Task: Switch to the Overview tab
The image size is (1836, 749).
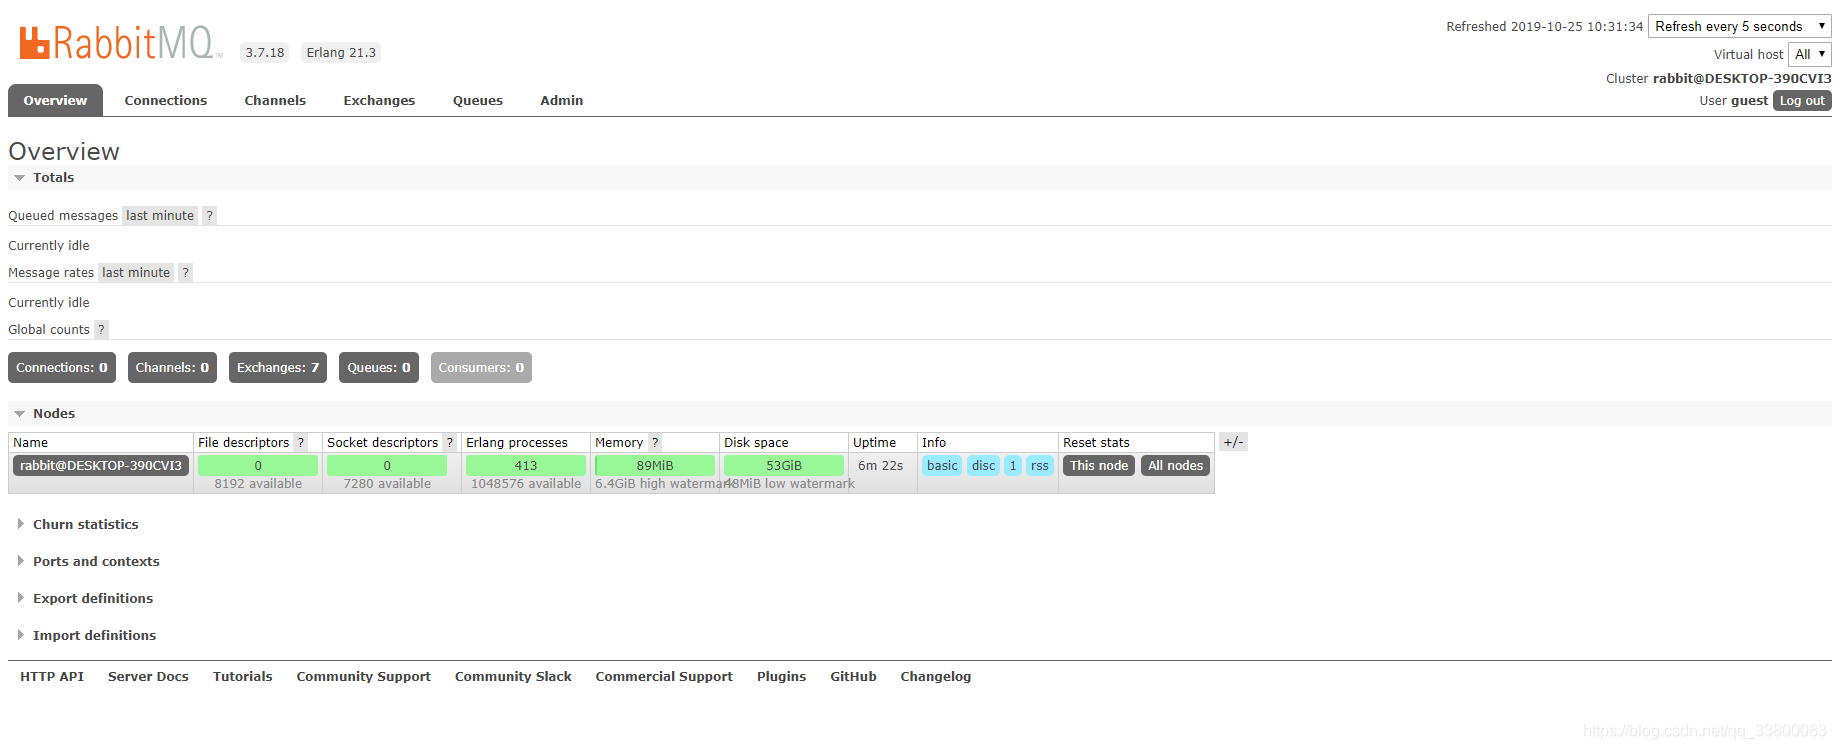Action: [55, 101]
